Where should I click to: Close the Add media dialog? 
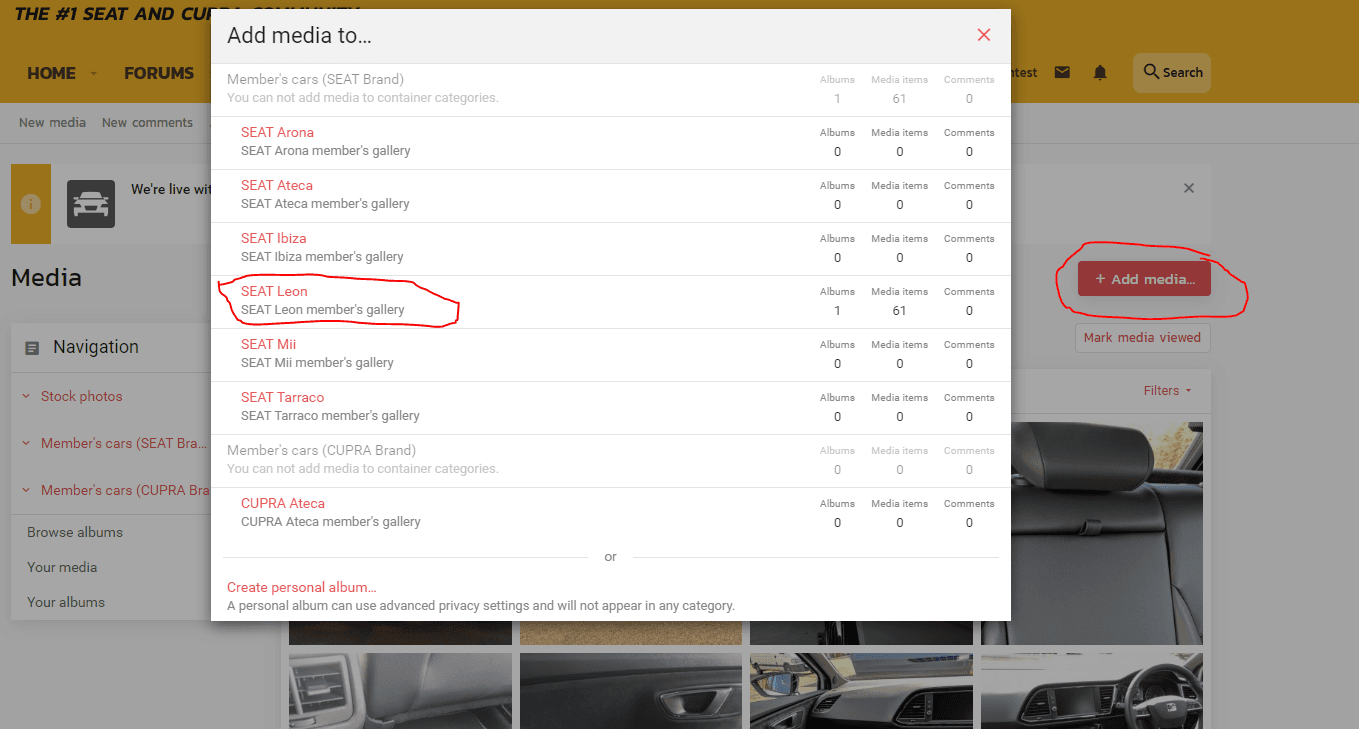coord(983,35)
